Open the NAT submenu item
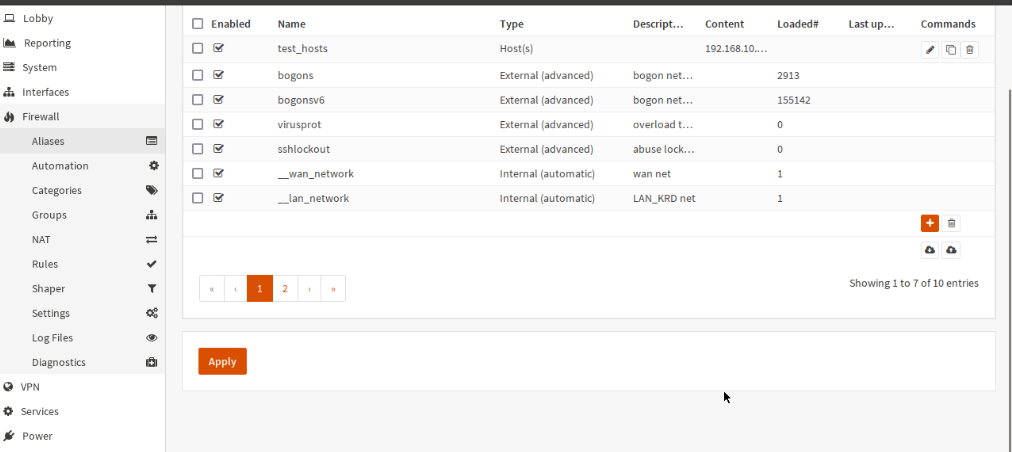 [x=41, y=240]
